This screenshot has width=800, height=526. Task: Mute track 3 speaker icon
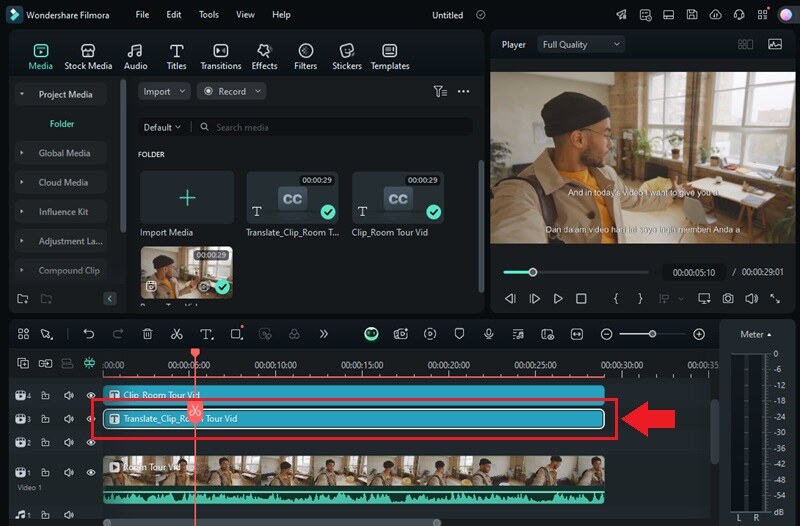tap(69, 419)
